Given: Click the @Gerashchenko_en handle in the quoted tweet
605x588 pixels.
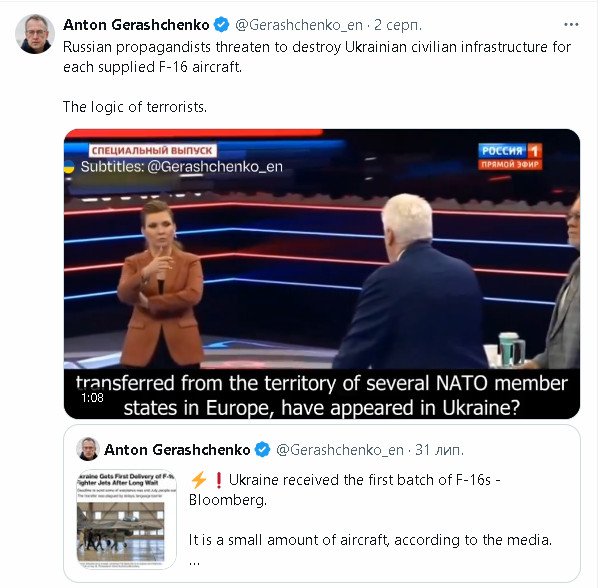Looking at the screenshot, I should [x=339, y=449].
